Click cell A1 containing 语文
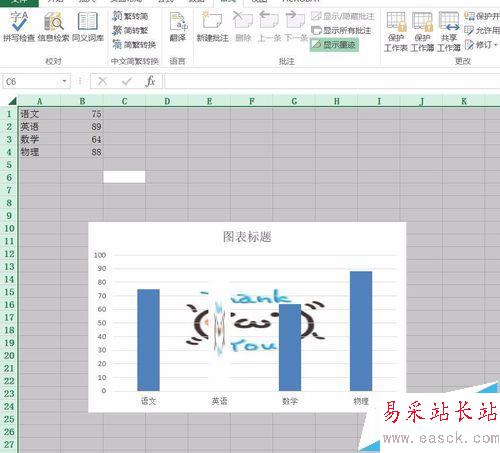 40,114
